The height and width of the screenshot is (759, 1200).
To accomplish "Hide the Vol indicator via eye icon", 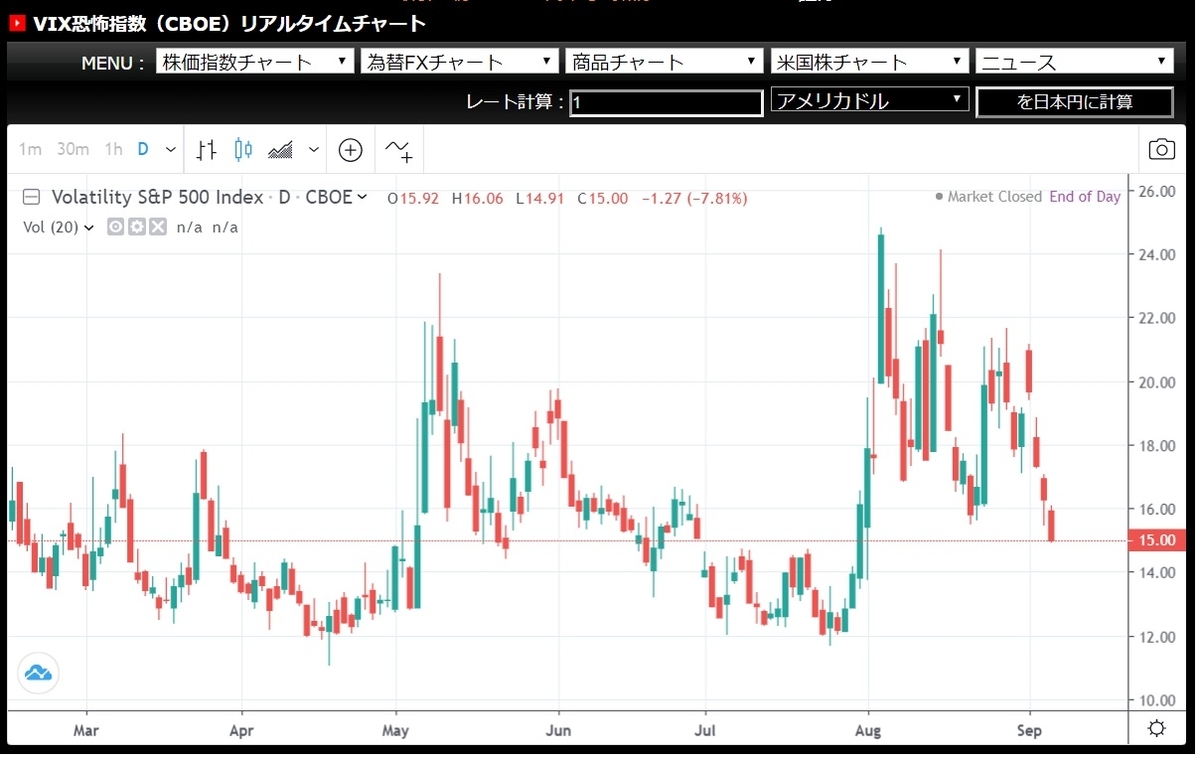I will tap(115, 227).
